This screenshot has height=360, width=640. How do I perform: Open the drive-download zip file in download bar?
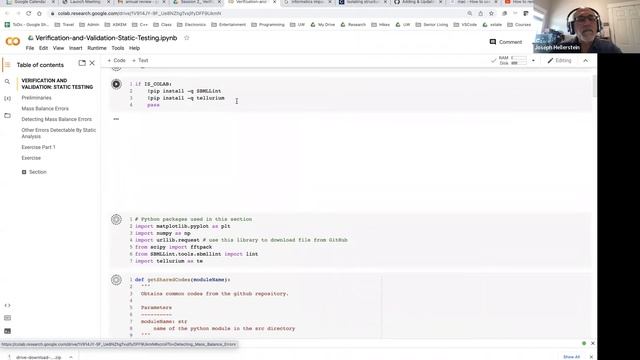[38, 357]
